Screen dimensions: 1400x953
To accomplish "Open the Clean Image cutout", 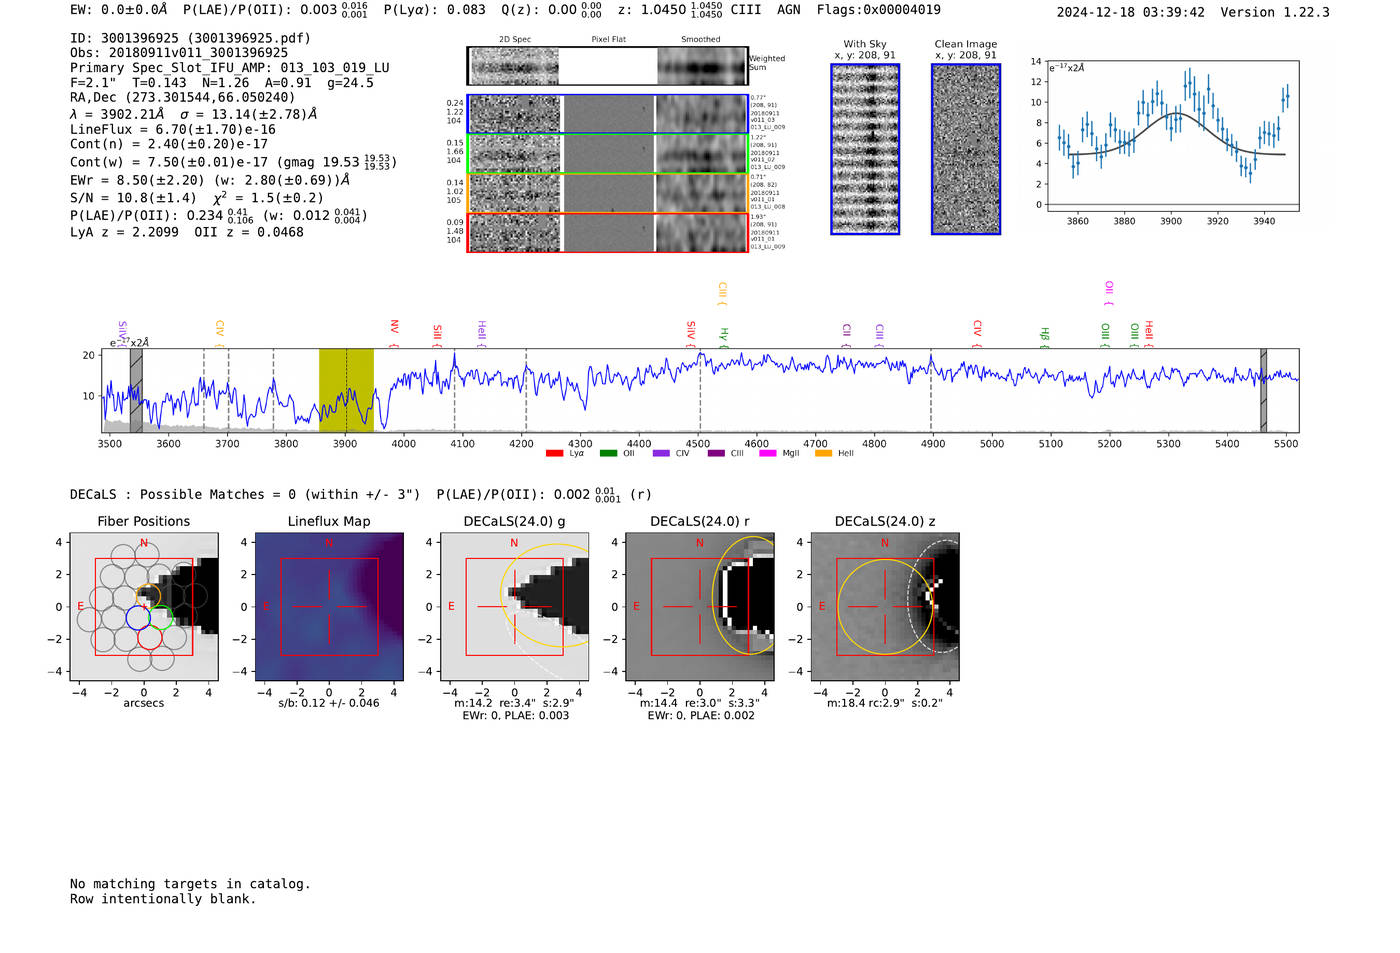I will [x=966, y=149].
